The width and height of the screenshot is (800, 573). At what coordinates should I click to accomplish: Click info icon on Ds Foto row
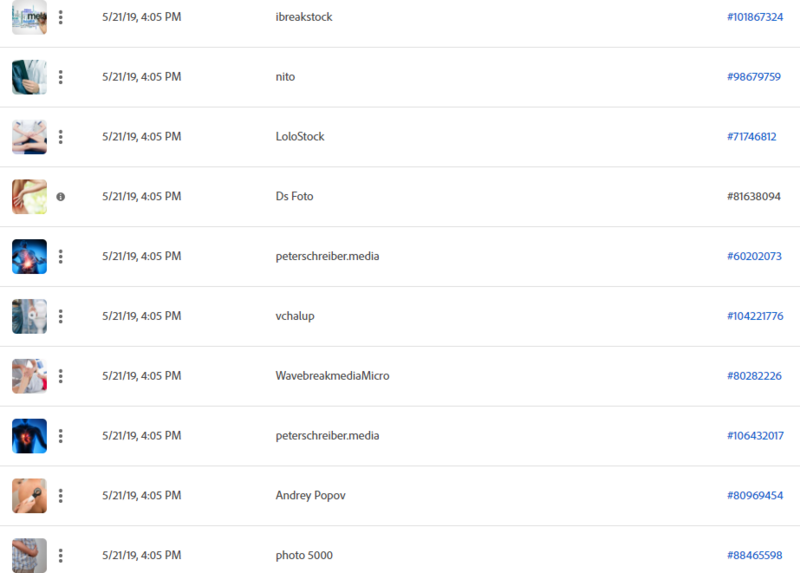[61, 196]
